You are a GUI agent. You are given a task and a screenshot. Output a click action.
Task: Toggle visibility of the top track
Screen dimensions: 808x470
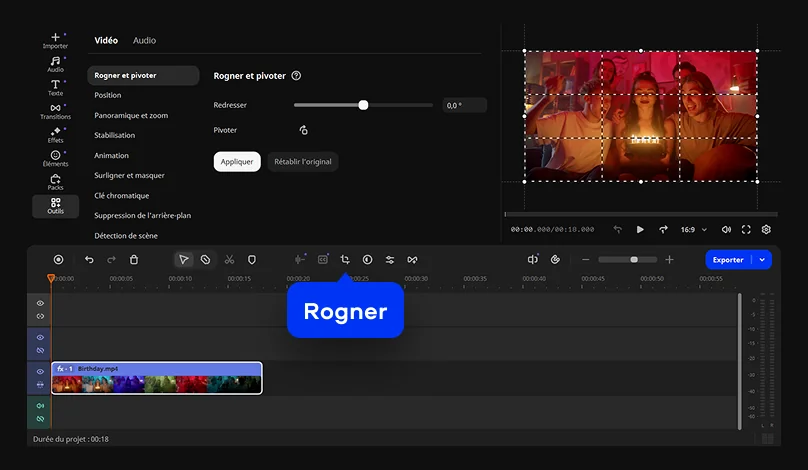click(x=40, y=303)
